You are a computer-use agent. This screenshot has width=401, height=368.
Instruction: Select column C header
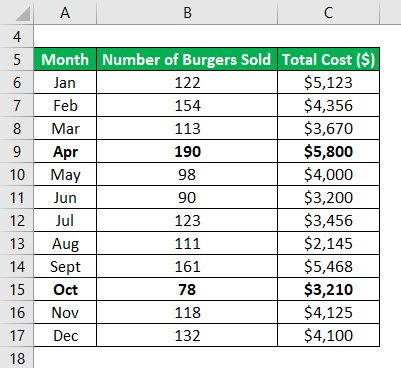tap(328, 12)
